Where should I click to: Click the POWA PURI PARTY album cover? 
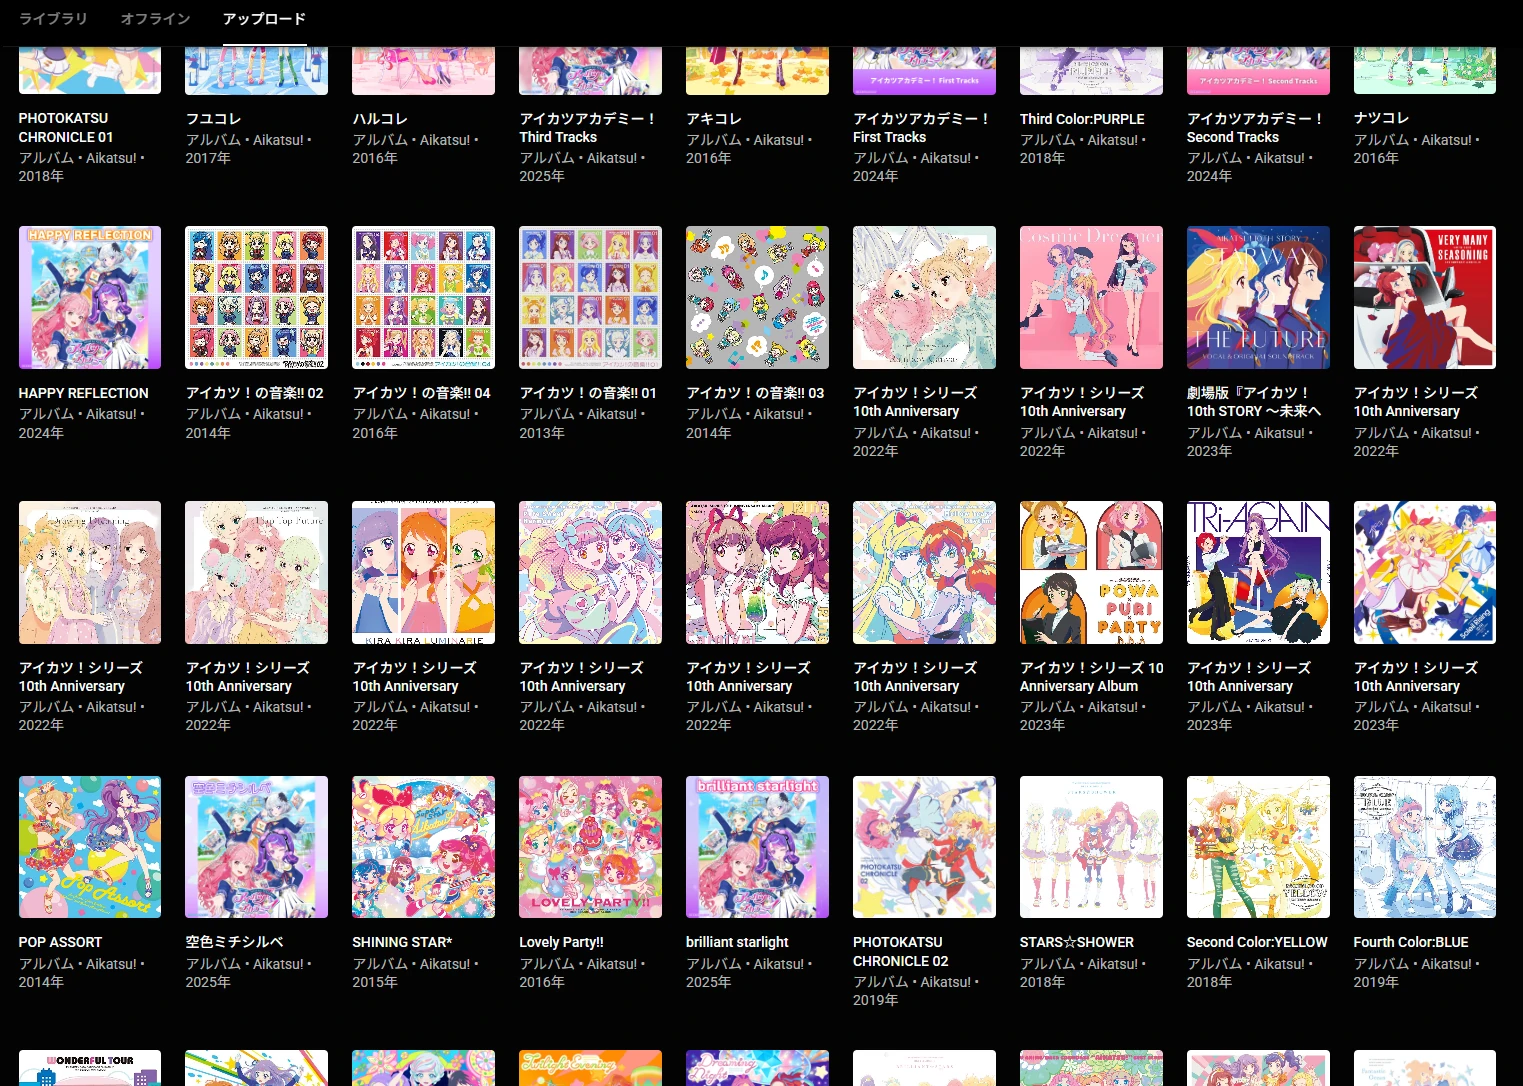pos(1091,572)
